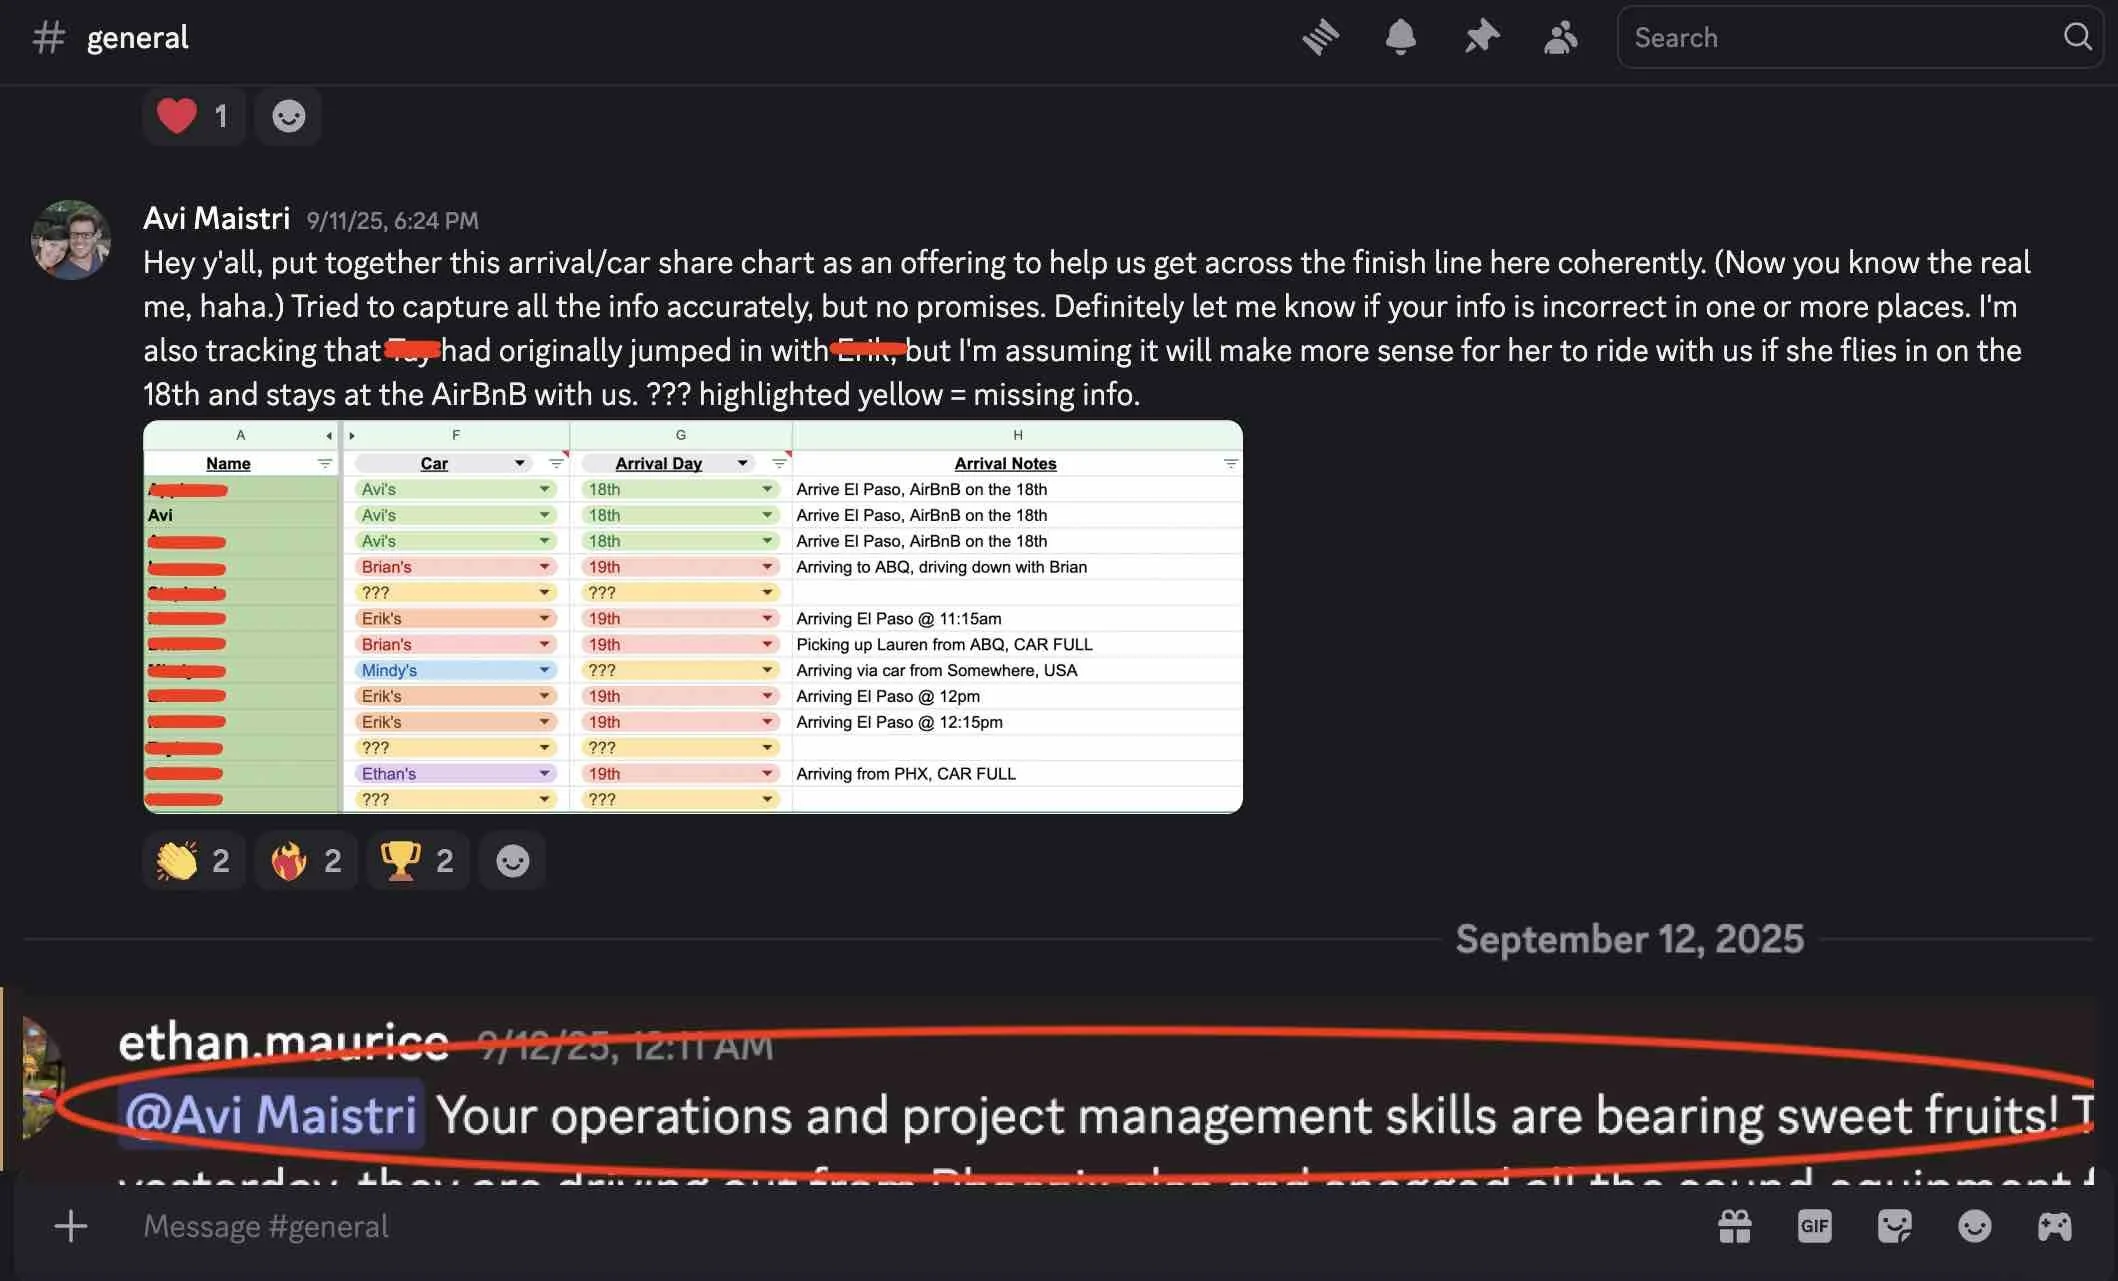The width and height of the screenshot is (2118, 1281).
Task: Open the sticker picker icon
Action: 1894,1226
